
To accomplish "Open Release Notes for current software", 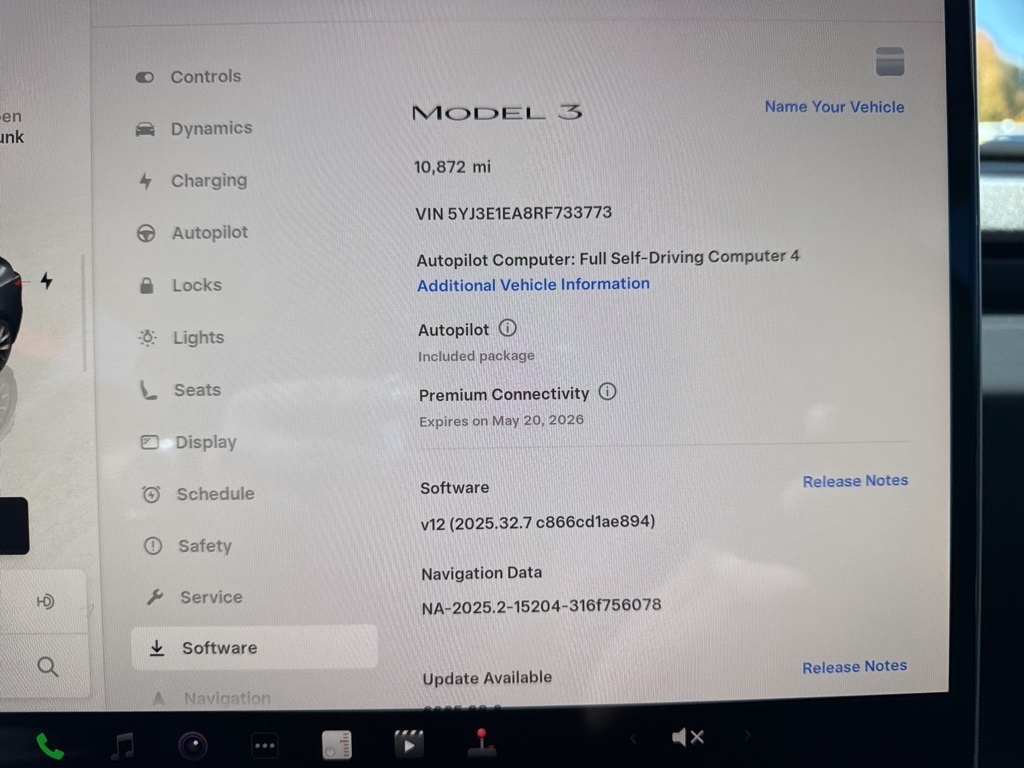I will [855, 481].
